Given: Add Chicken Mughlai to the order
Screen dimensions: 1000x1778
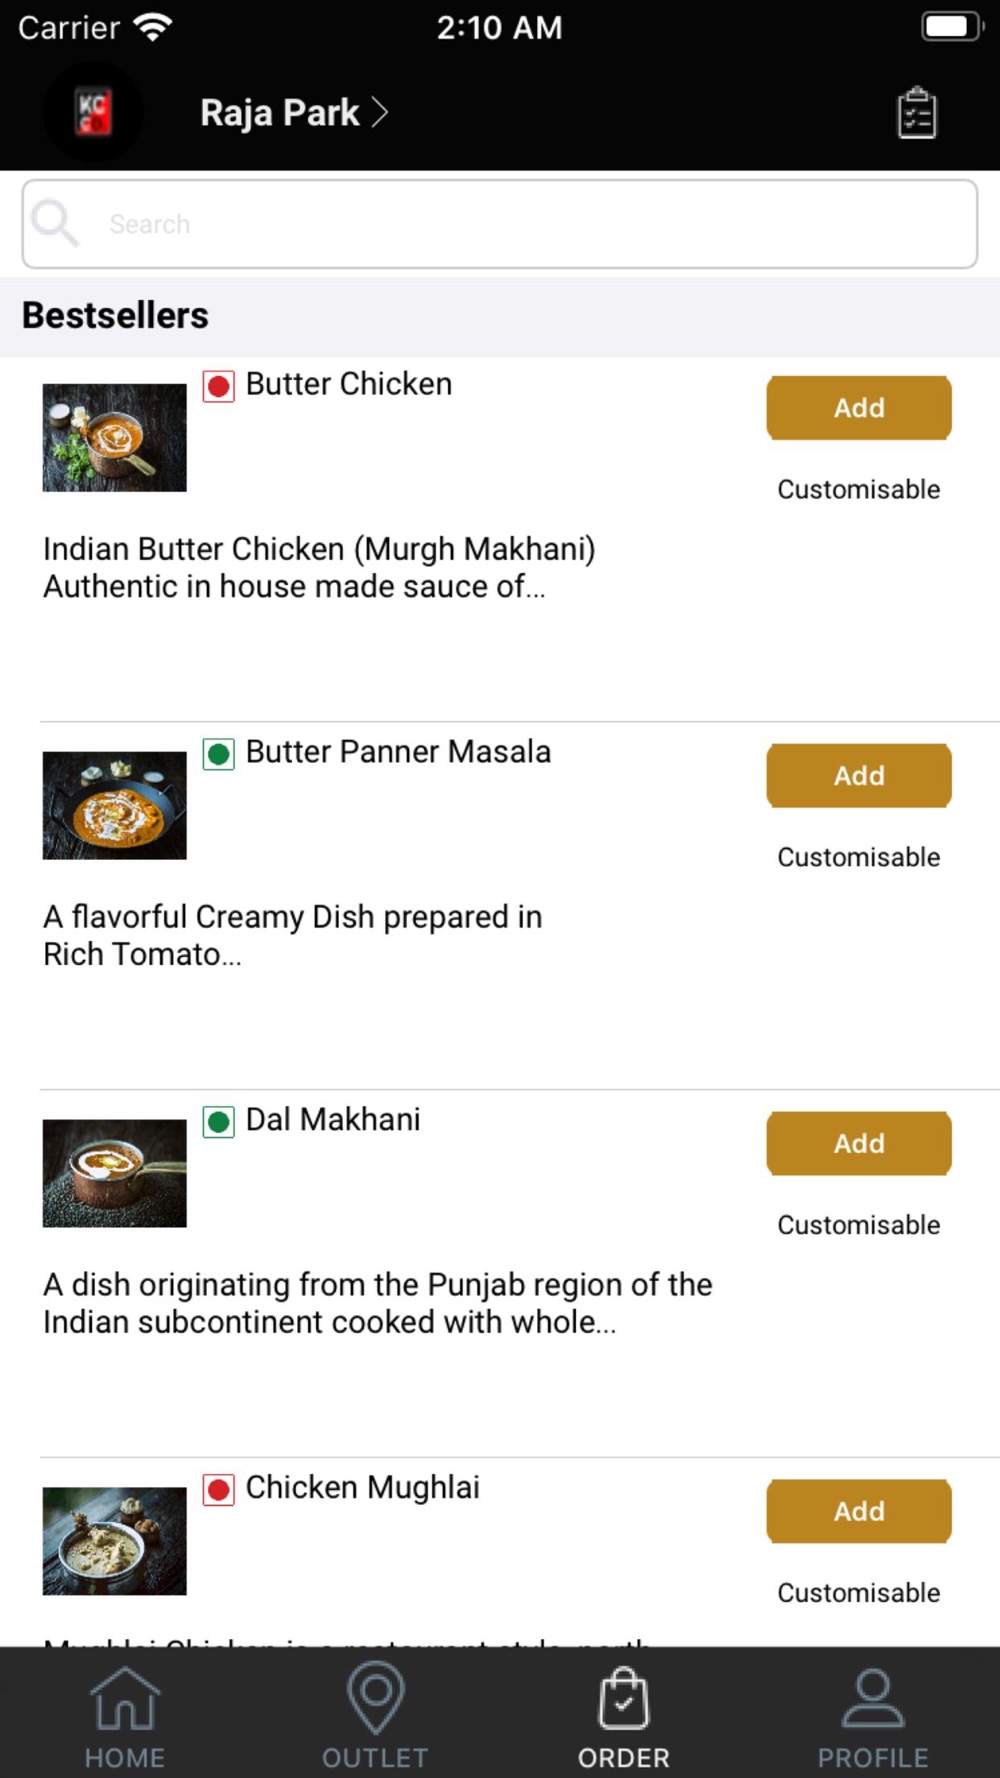Looking at the screenshot, I should pyautogui.click(x=859, y=1512).
